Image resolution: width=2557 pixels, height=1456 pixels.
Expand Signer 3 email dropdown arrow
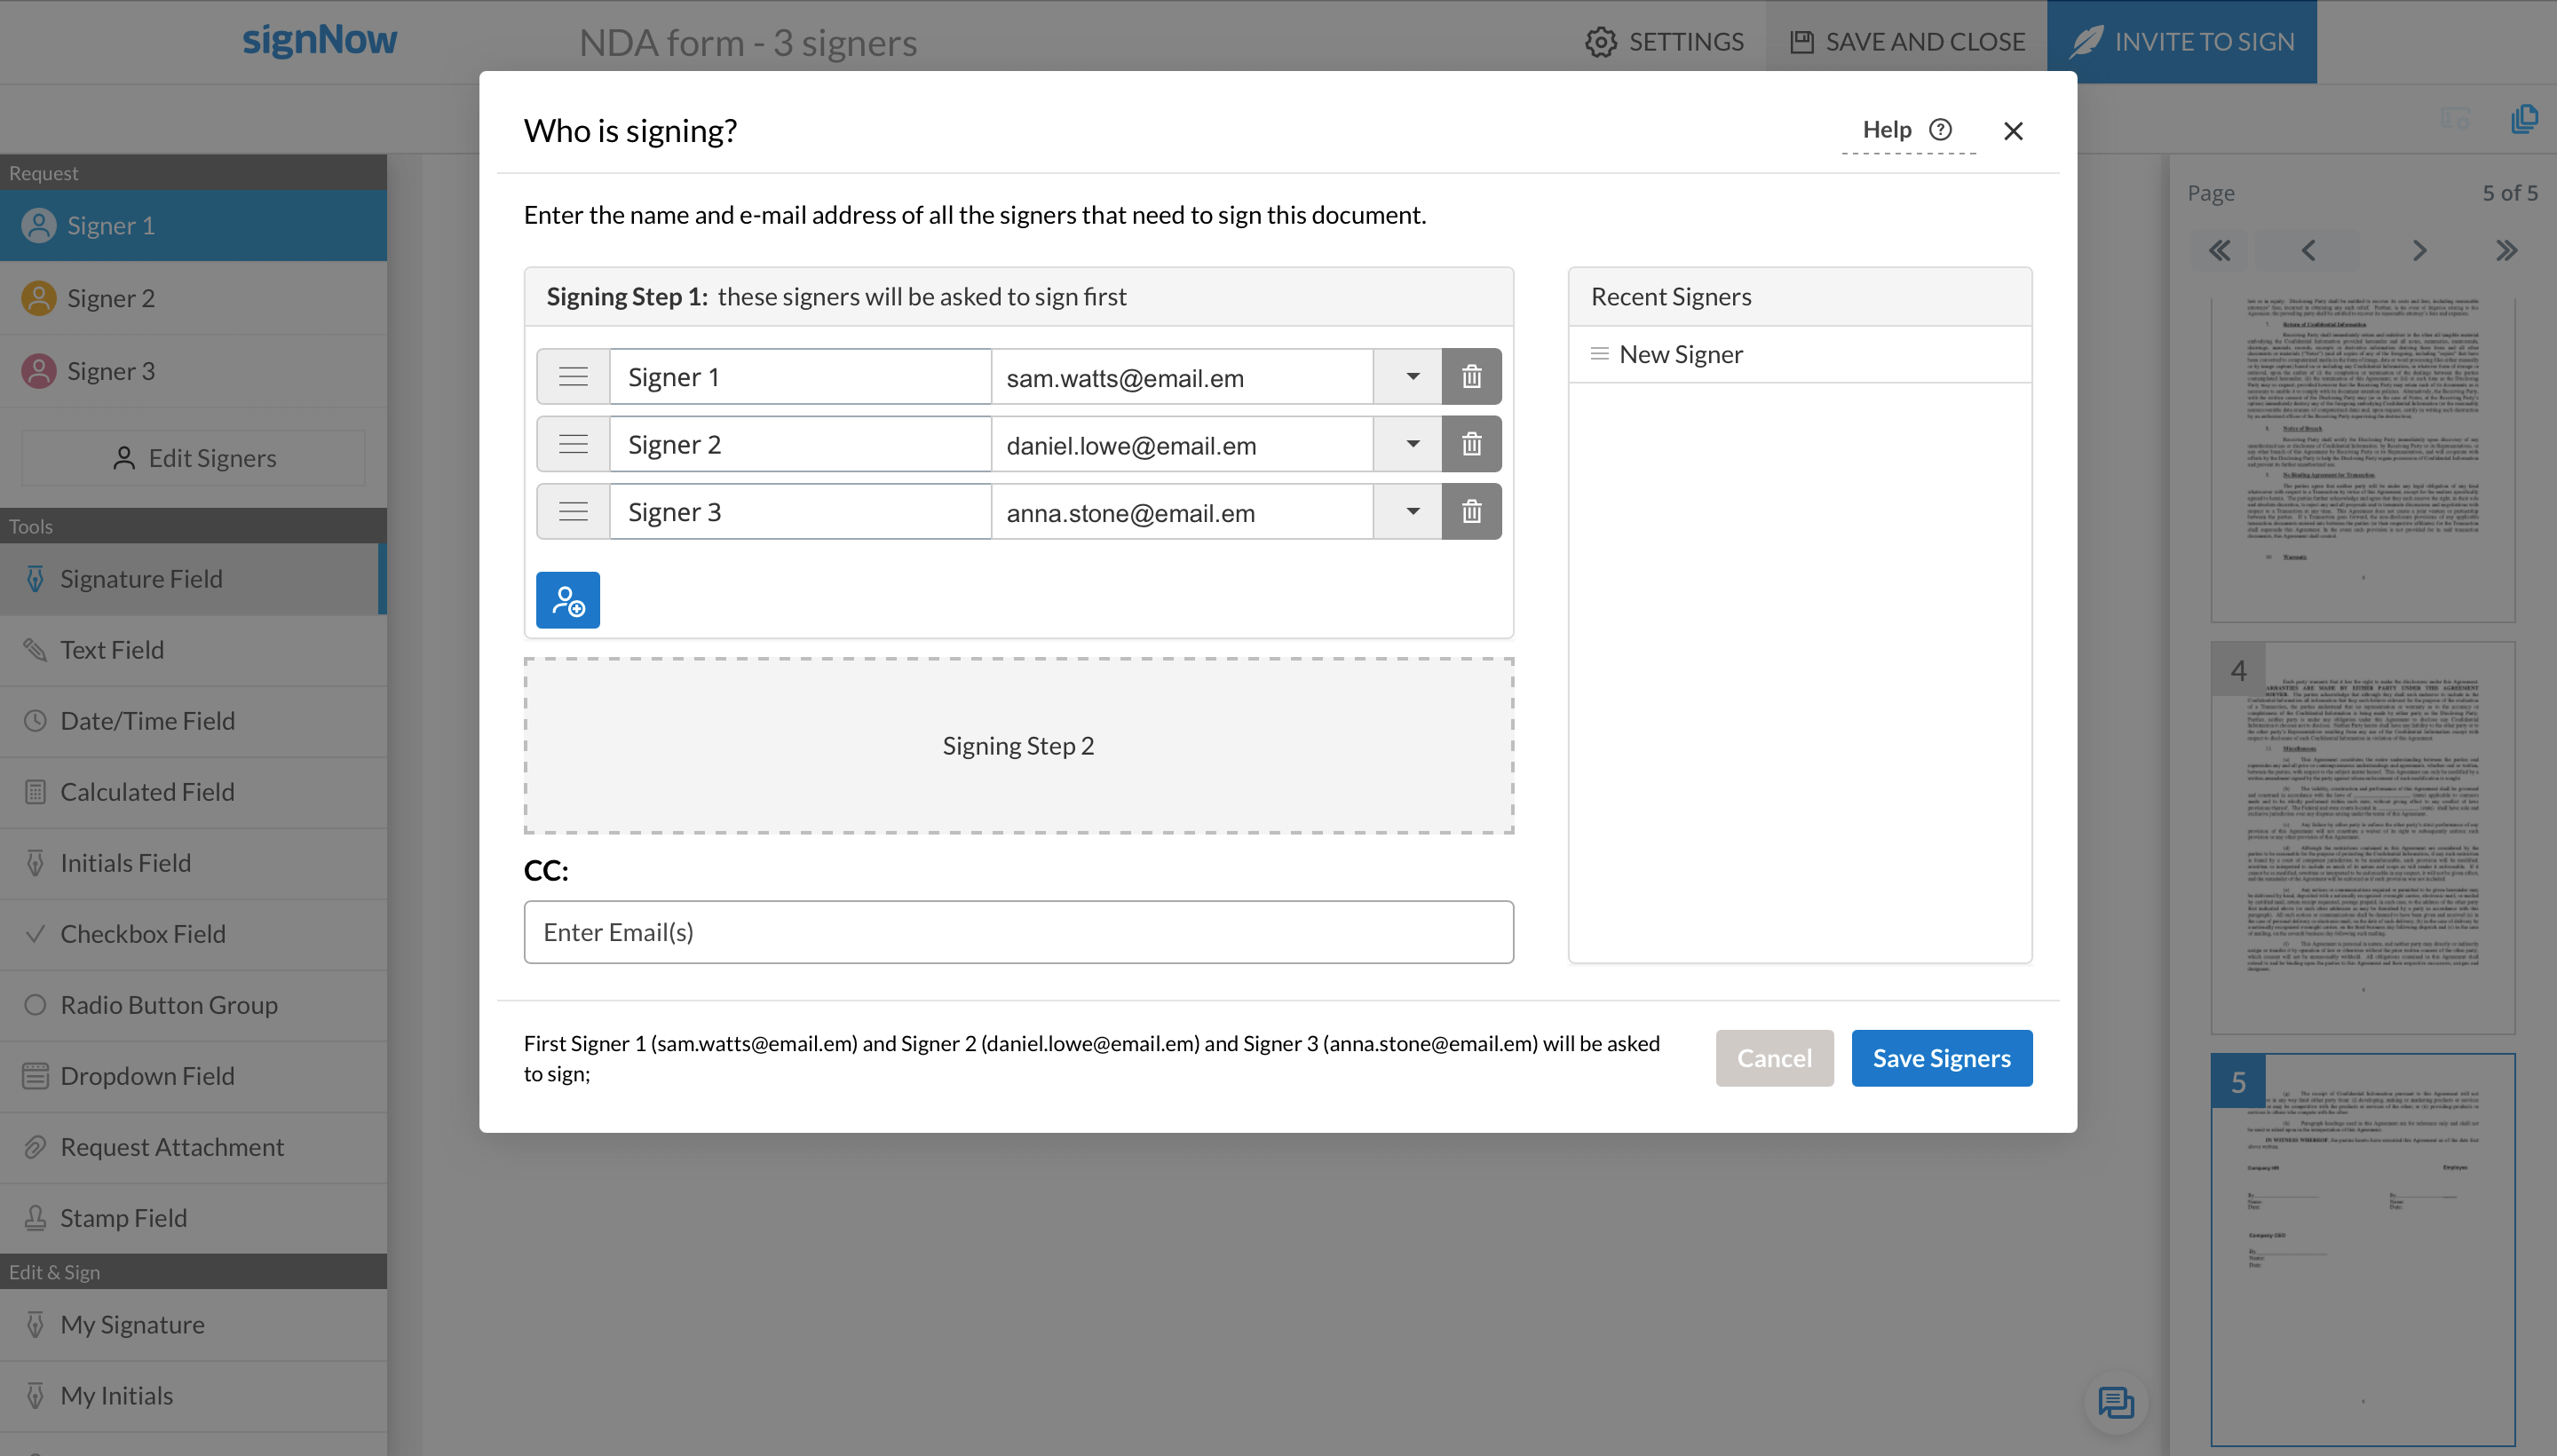pyautogui.click(x=1411, y=512)
